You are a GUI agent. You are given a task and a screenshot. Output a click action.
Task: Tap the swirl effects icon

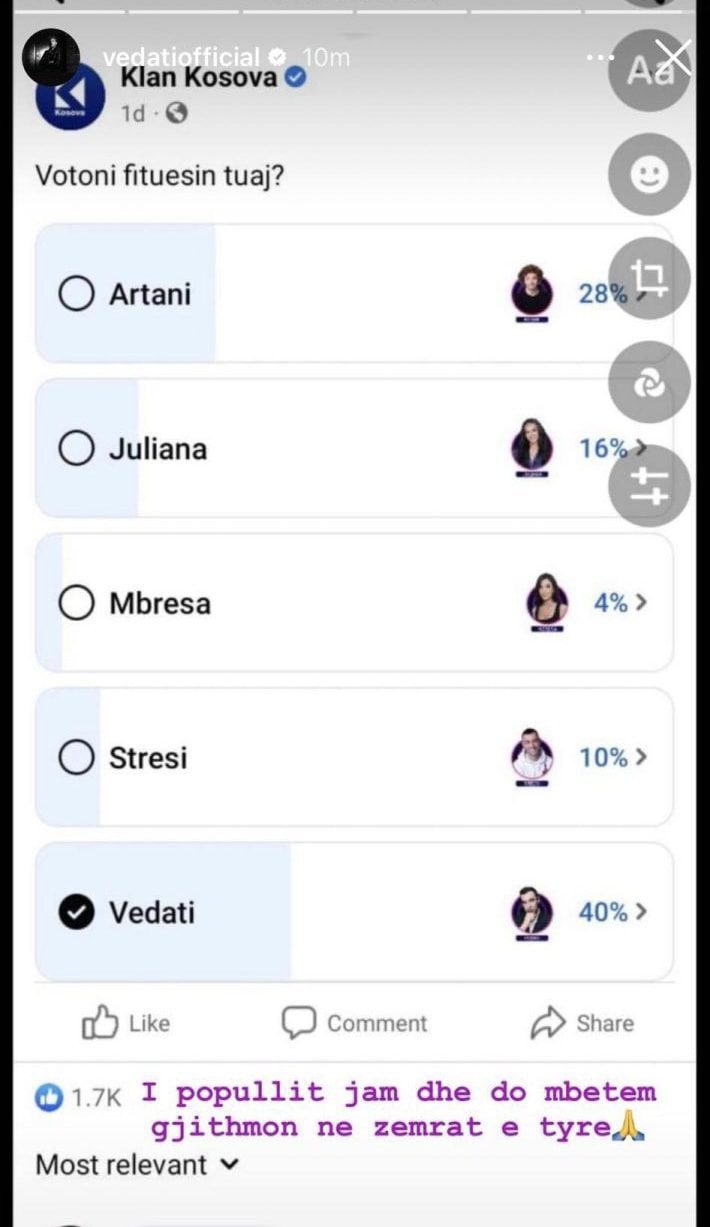[x=649, y=383]
